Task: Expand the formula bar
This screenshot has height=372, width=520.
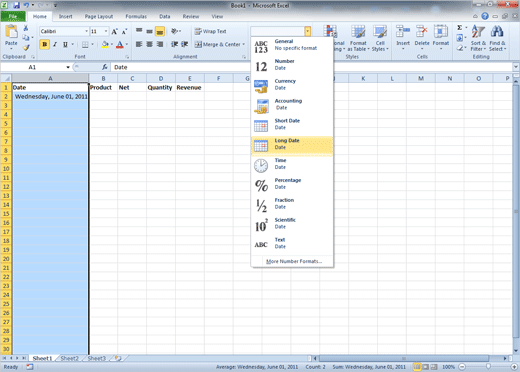Action: pos(516,67)
